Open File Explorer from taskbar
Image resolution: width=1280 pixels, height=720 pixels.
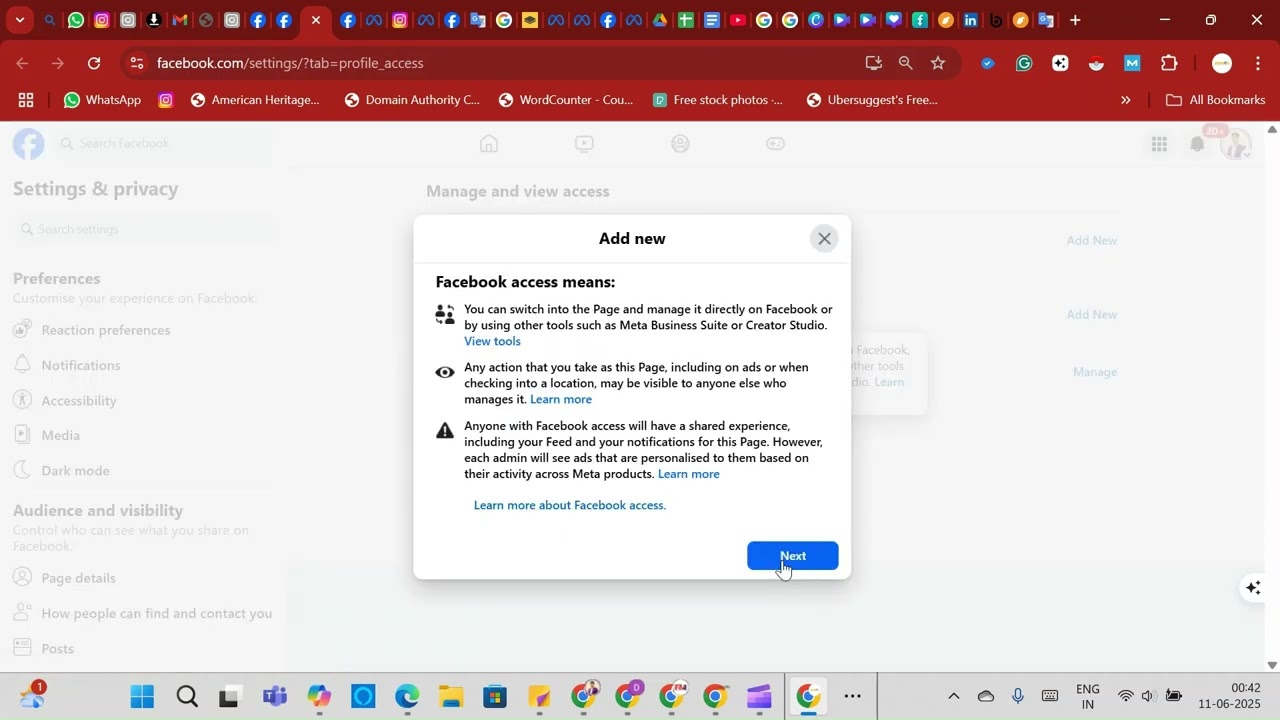(x=451, y=696)
